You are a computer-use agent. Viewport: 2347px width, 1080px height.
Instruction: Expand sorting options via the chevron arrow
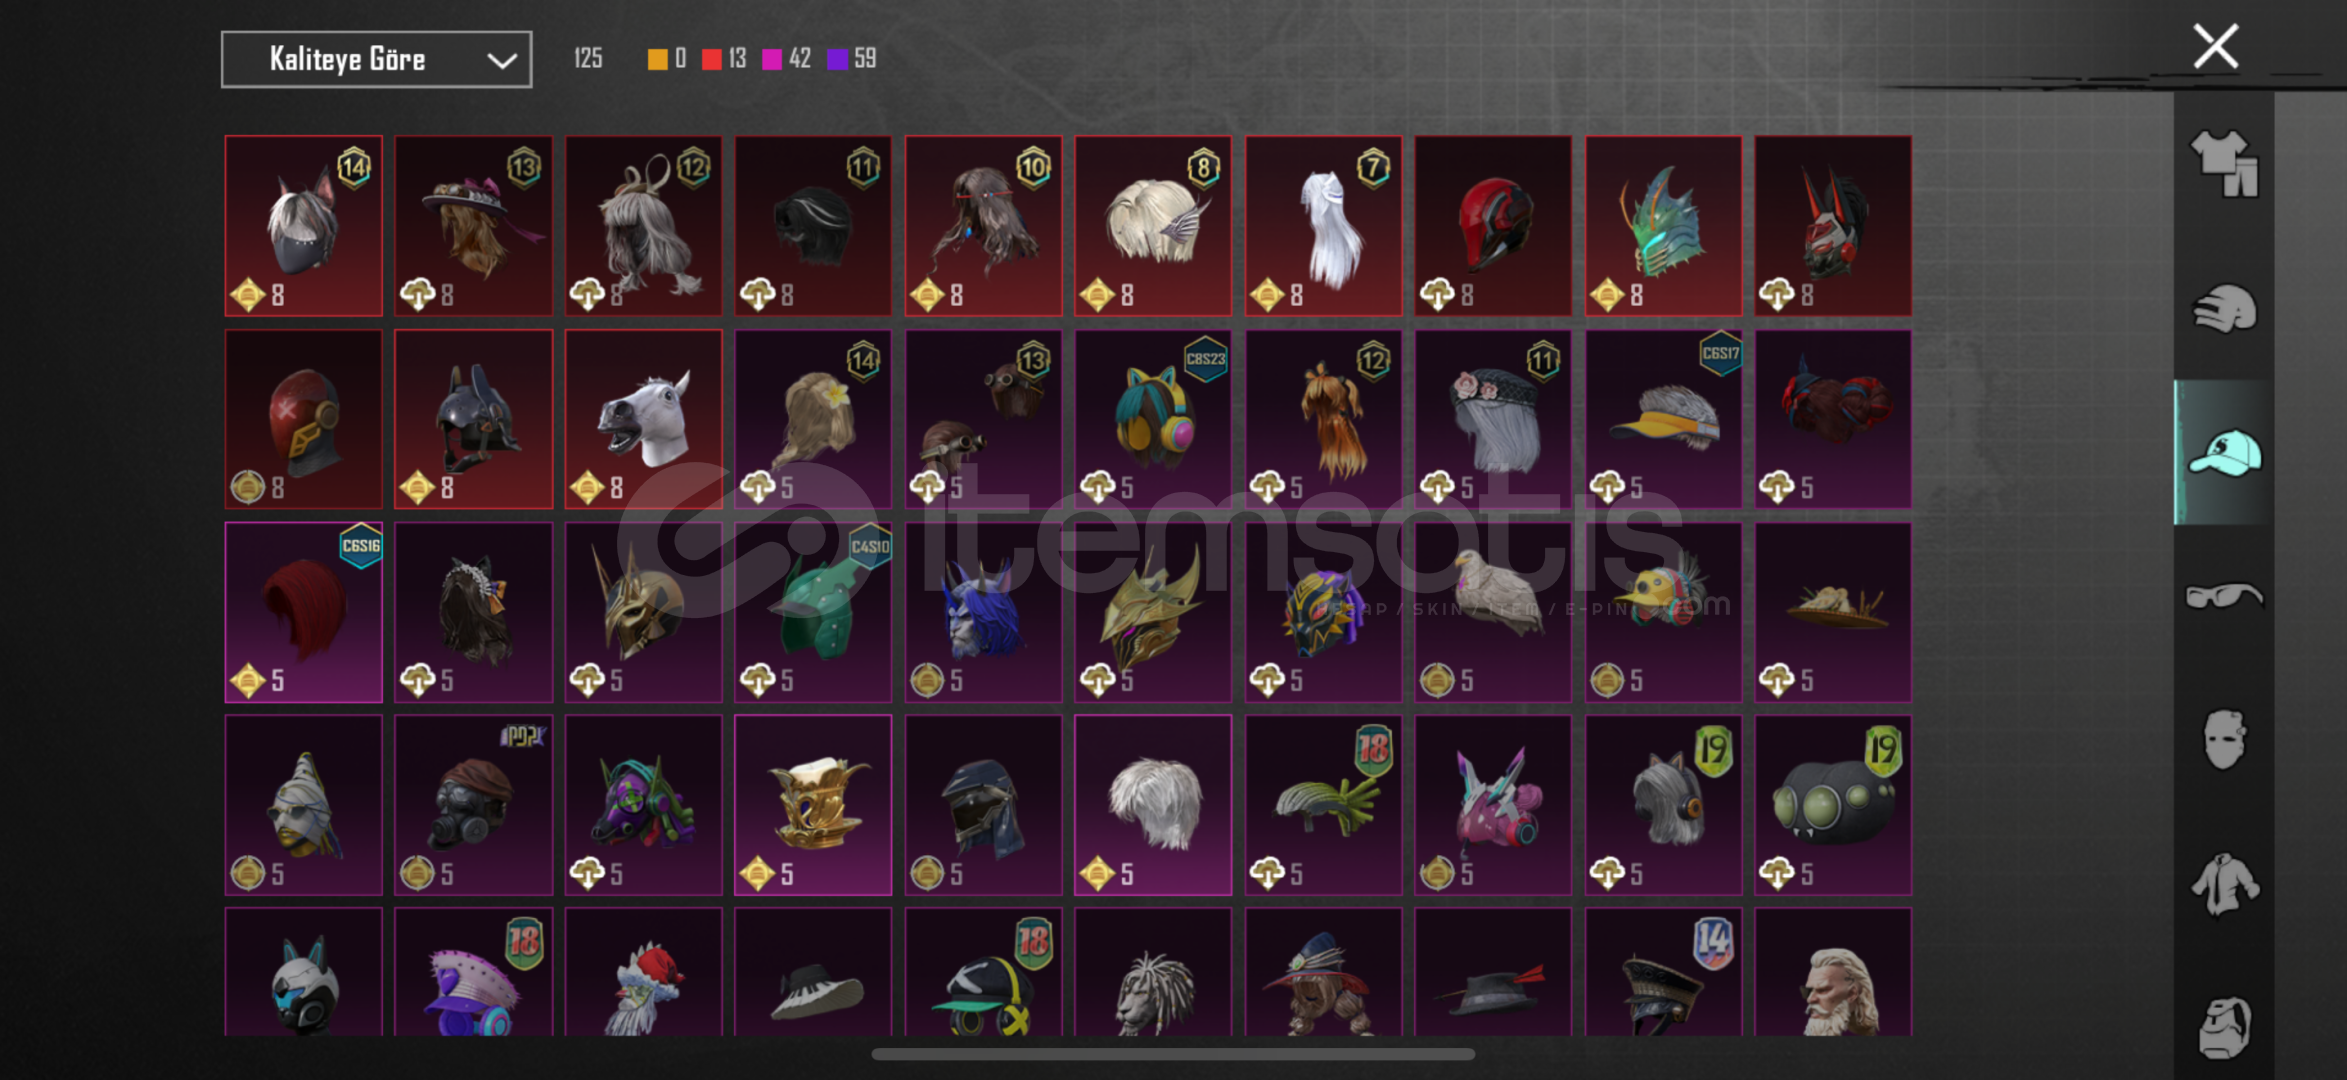pos(501,61)
